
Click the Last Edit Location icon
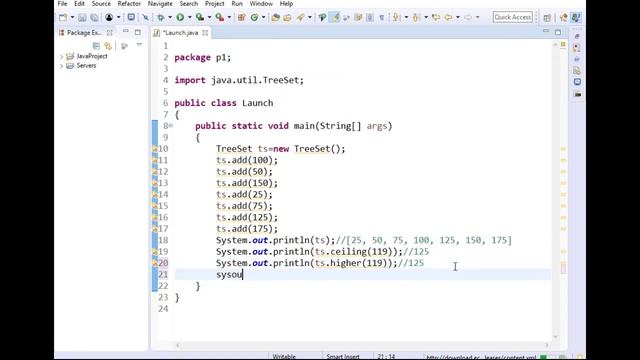pyautogui.click(x=436, y=18)
